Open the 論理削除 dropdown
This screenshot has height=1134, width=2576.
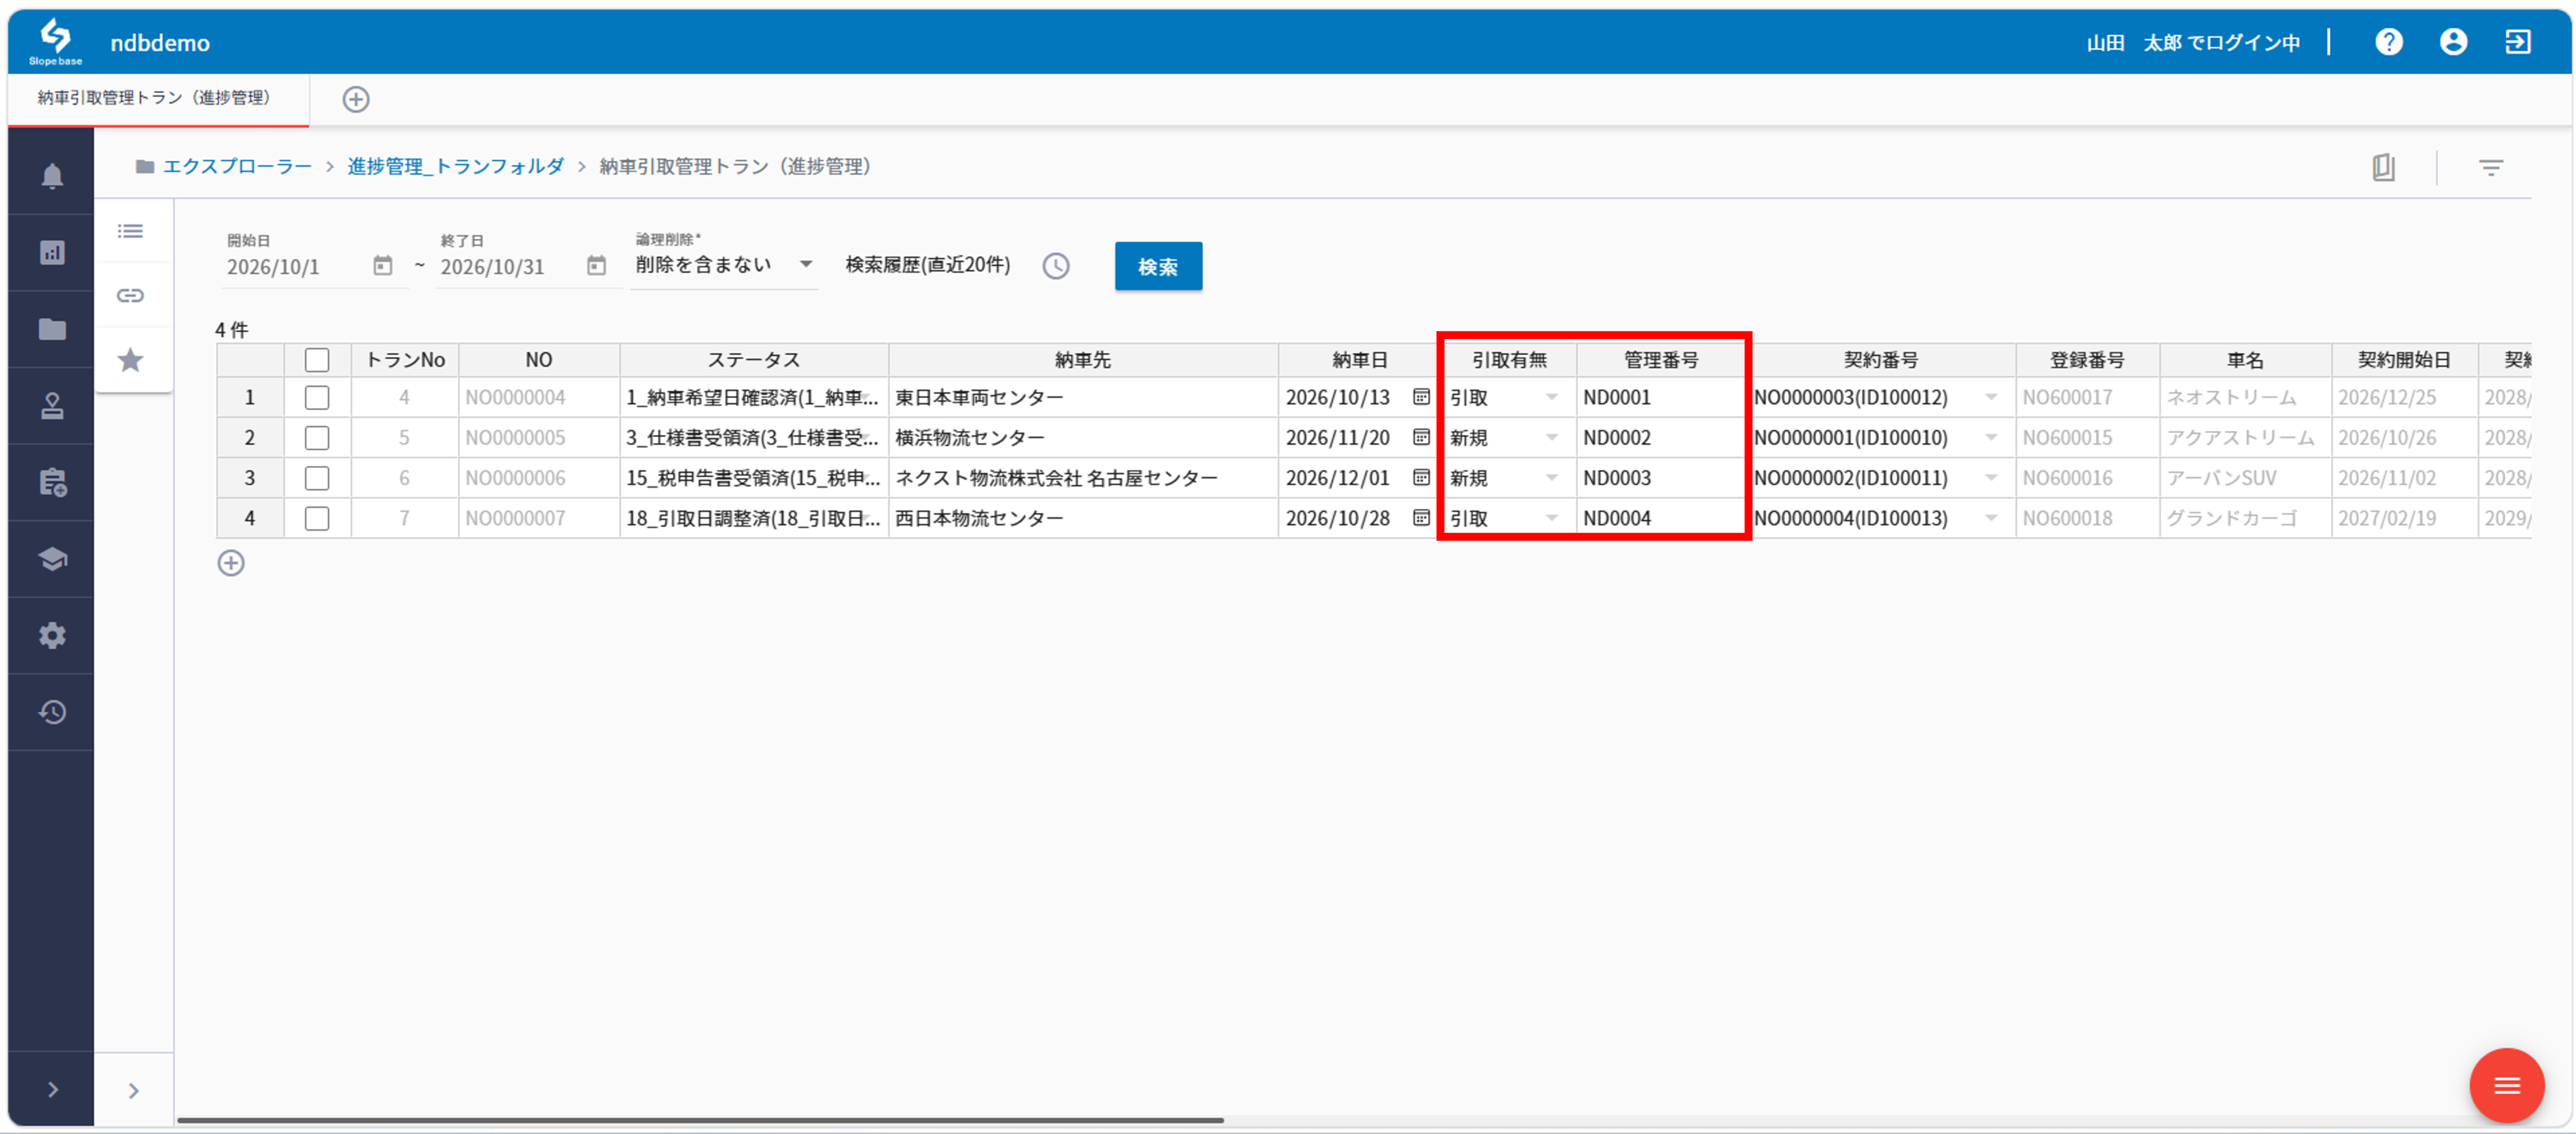[724, 265]
